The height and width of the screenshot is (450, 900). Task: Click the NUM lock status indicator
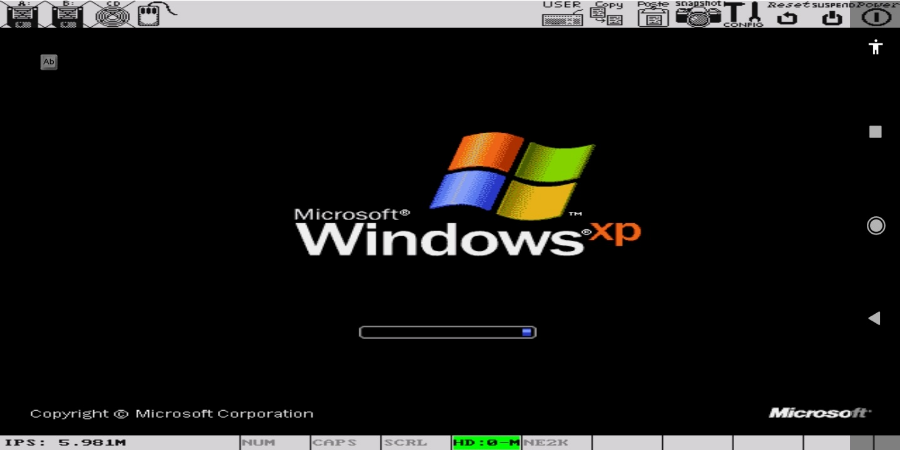point(275,443)
